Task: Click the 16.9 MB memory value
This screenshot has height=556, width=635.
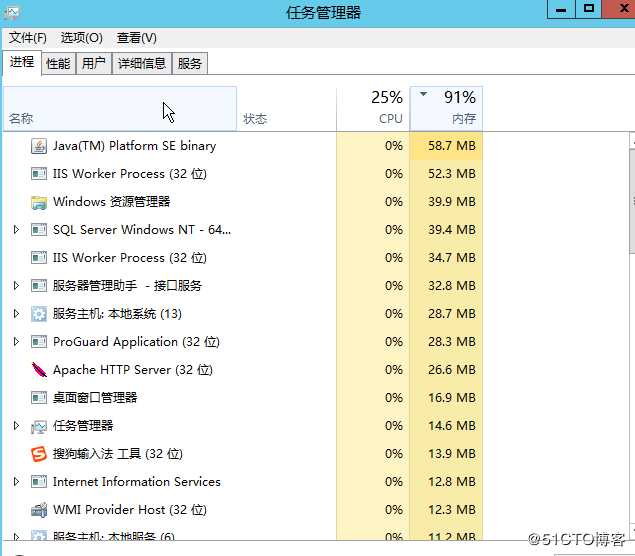Action: 452,398
